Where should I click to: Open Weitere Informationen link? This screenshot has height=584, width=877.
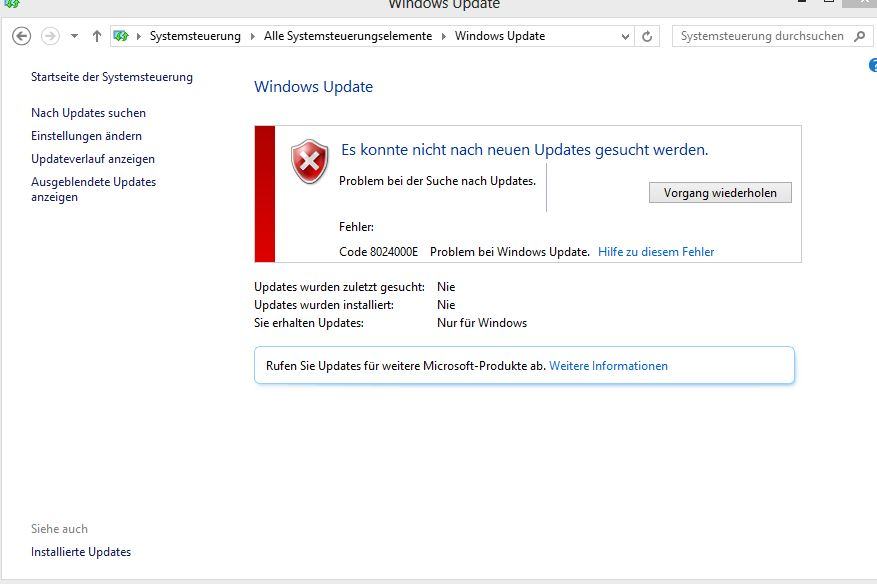[x=609, y=366]
